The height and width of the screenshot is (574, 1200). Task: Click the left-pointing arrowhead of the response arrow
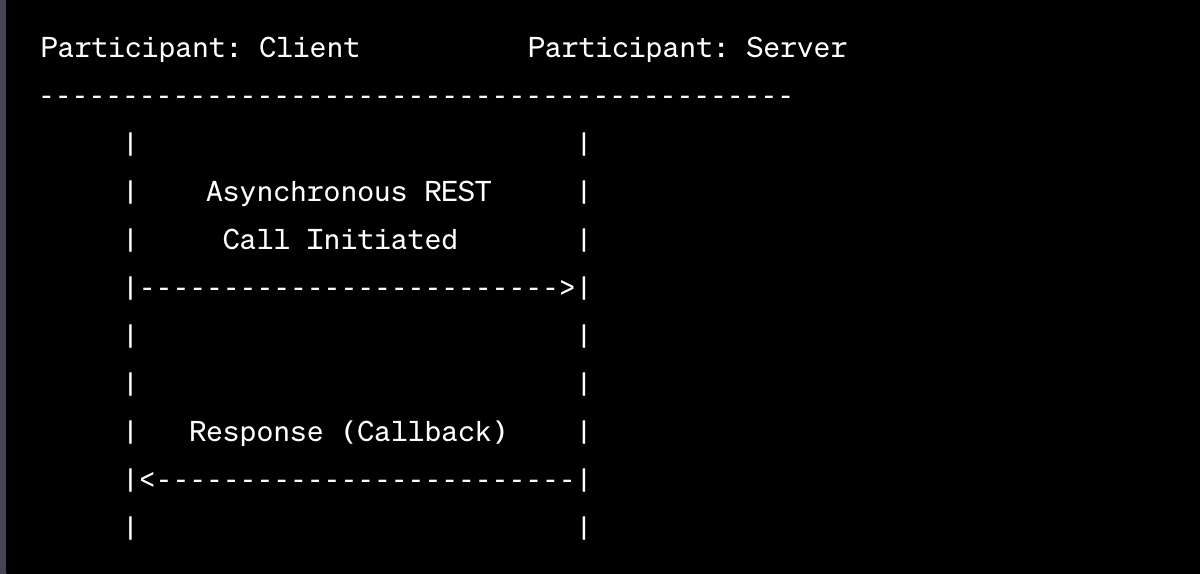coord(148,480)
